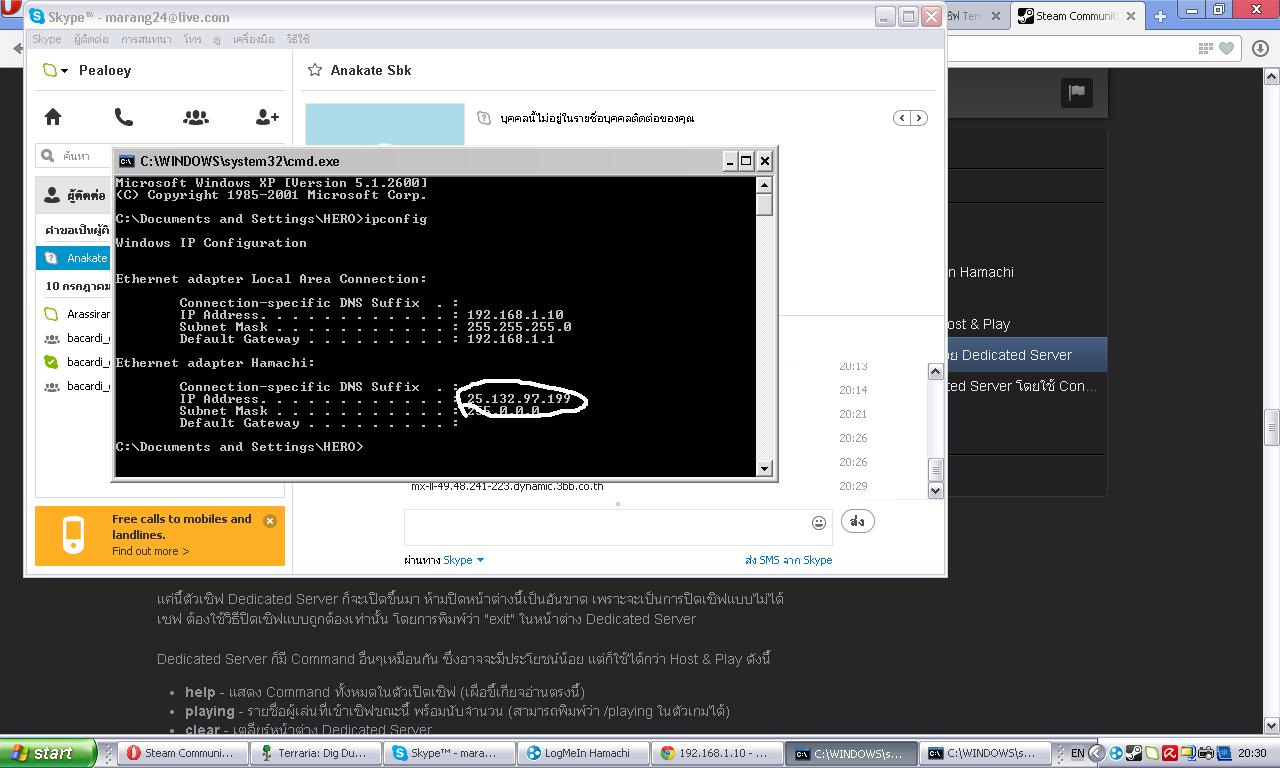Open the emoticon picker in message box
Screen dimensions: 1280x768
pyautogui.click(x=819, y=522)
